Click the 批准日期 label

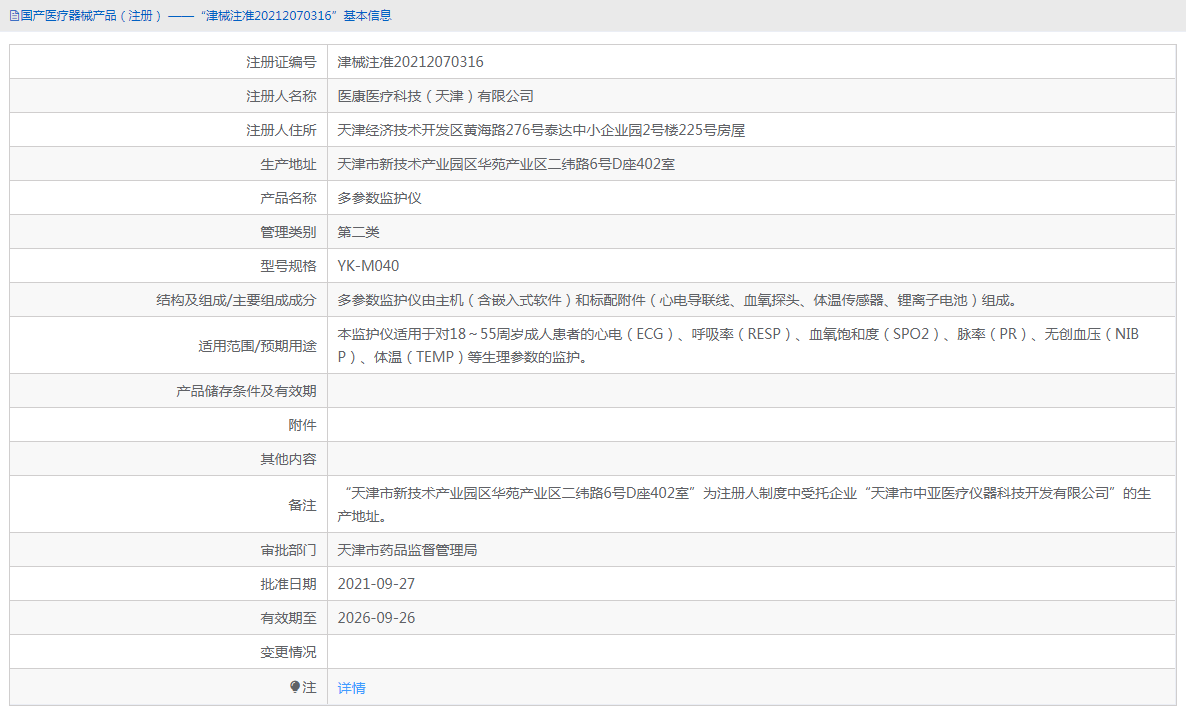pyautogui.click(x=288, y=584)
